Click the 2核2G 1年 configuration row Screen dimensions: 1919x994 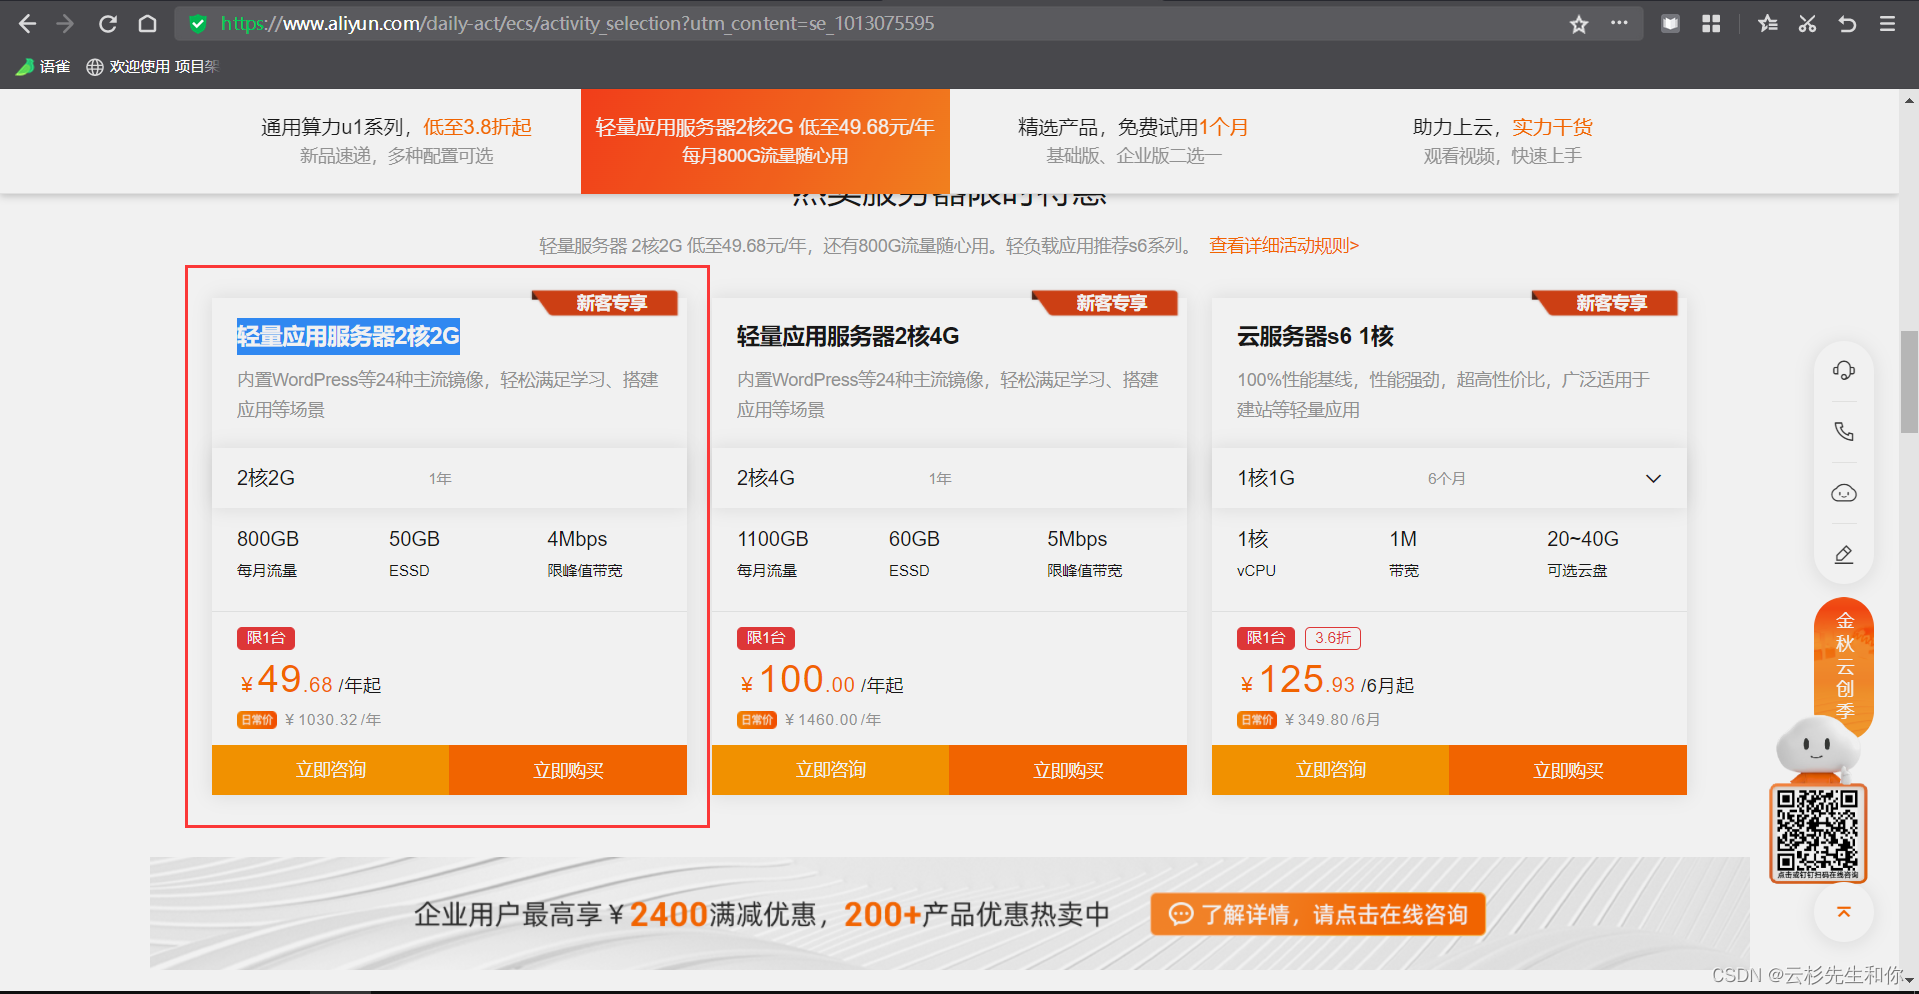[x=449, y=478]
